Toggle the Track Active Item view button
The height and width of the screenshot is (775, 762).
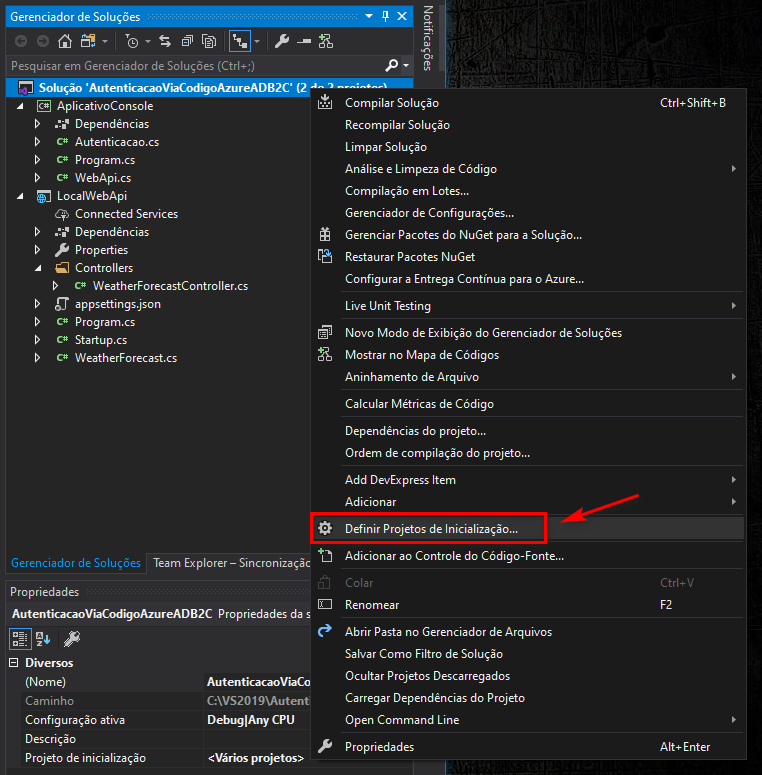[x=239, y=41]
